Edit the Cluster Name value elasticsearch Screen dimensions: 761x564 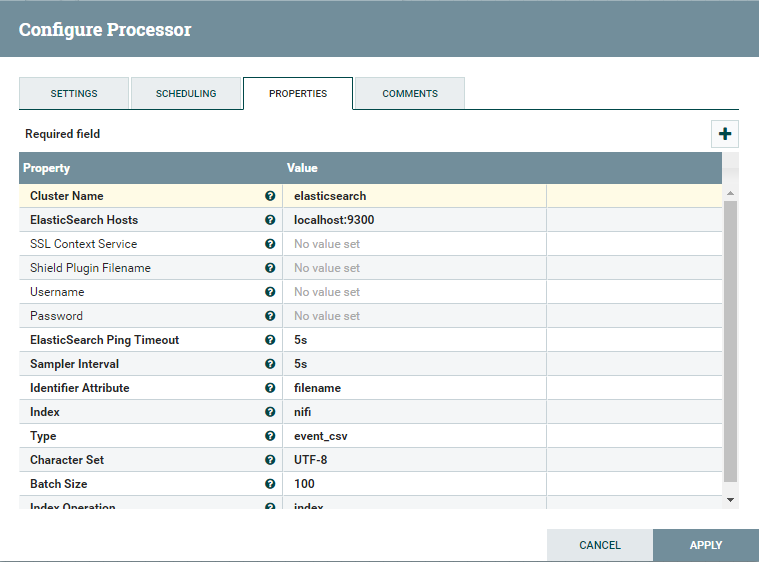click(x=413, y=196)
